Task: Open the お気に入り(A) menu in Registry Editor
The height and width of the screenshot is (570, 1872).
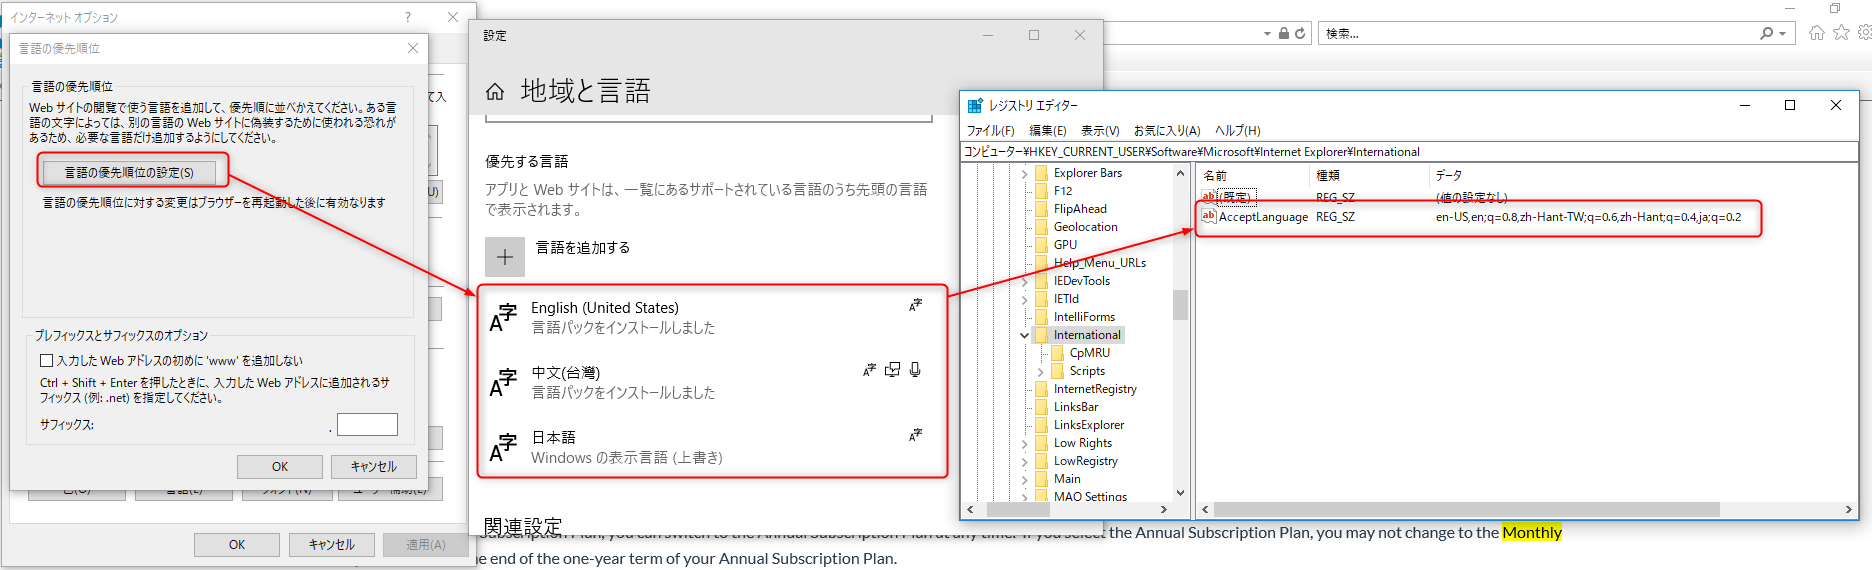Action: (x=1167, y=131)
